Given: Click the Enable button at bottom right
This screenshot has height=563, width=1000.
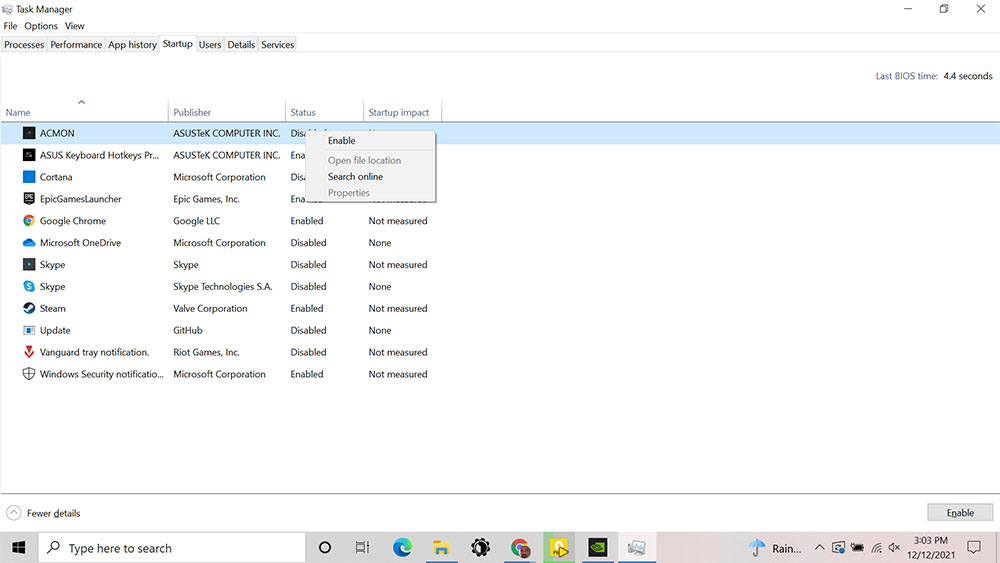Looking at the screenshot, I should (960, 513).
